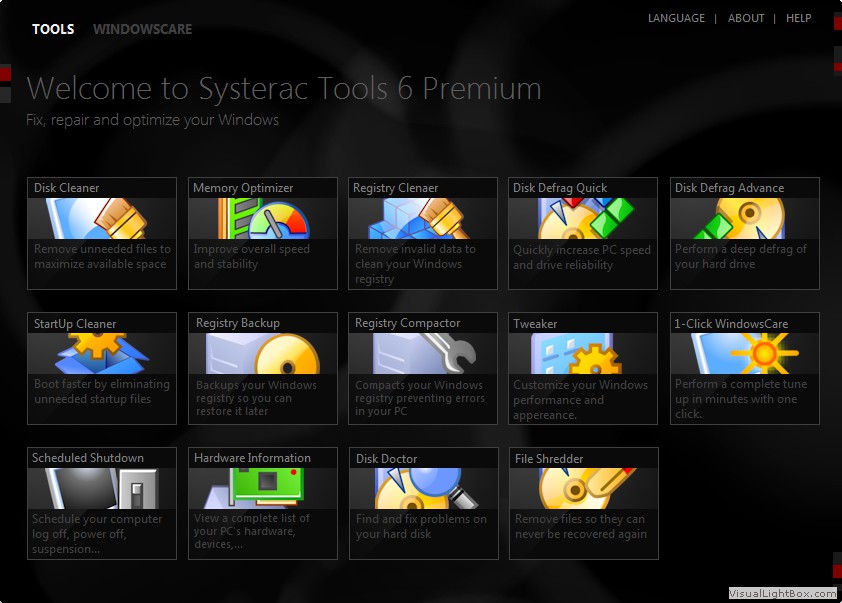View Hardware Information
The image size is (842, 603).
262,502
